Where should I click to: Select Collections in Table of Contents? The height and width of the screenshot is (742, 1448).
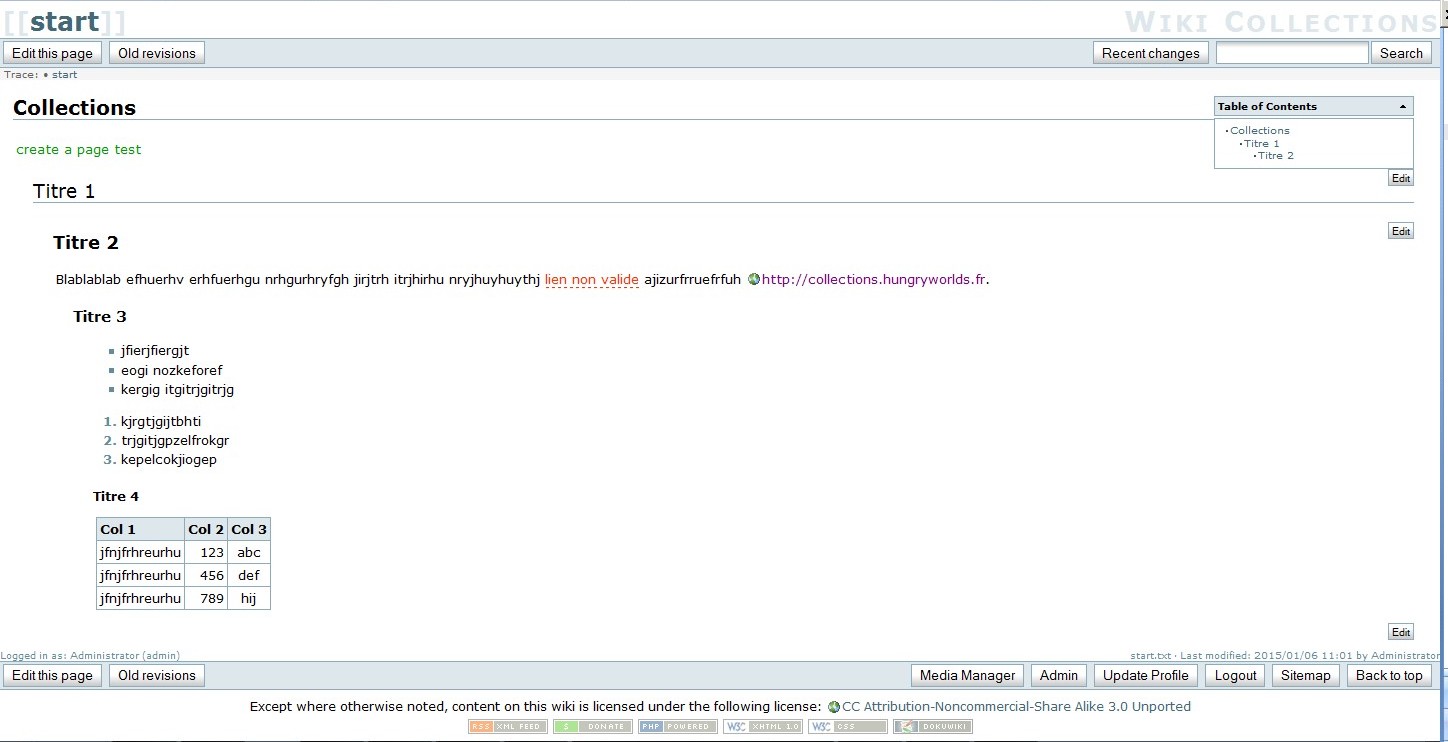click(1259, 131)
